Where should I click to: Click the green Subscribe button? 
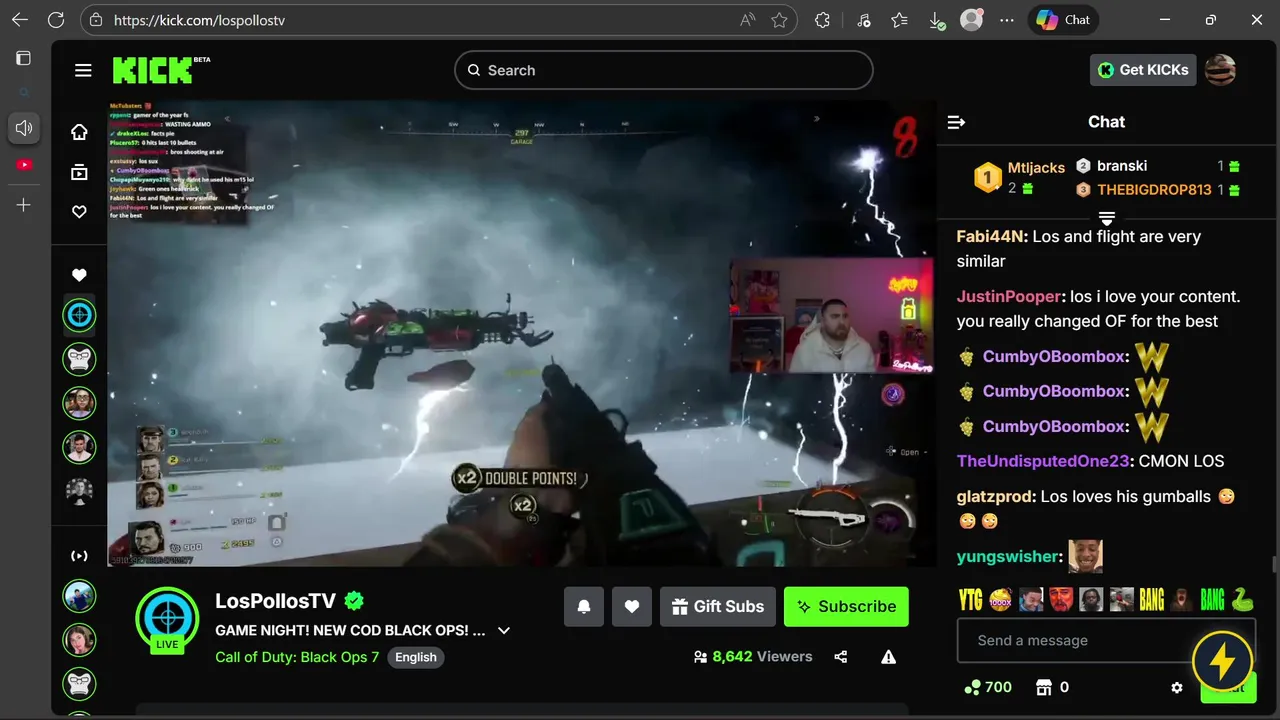tap(846, 607)
